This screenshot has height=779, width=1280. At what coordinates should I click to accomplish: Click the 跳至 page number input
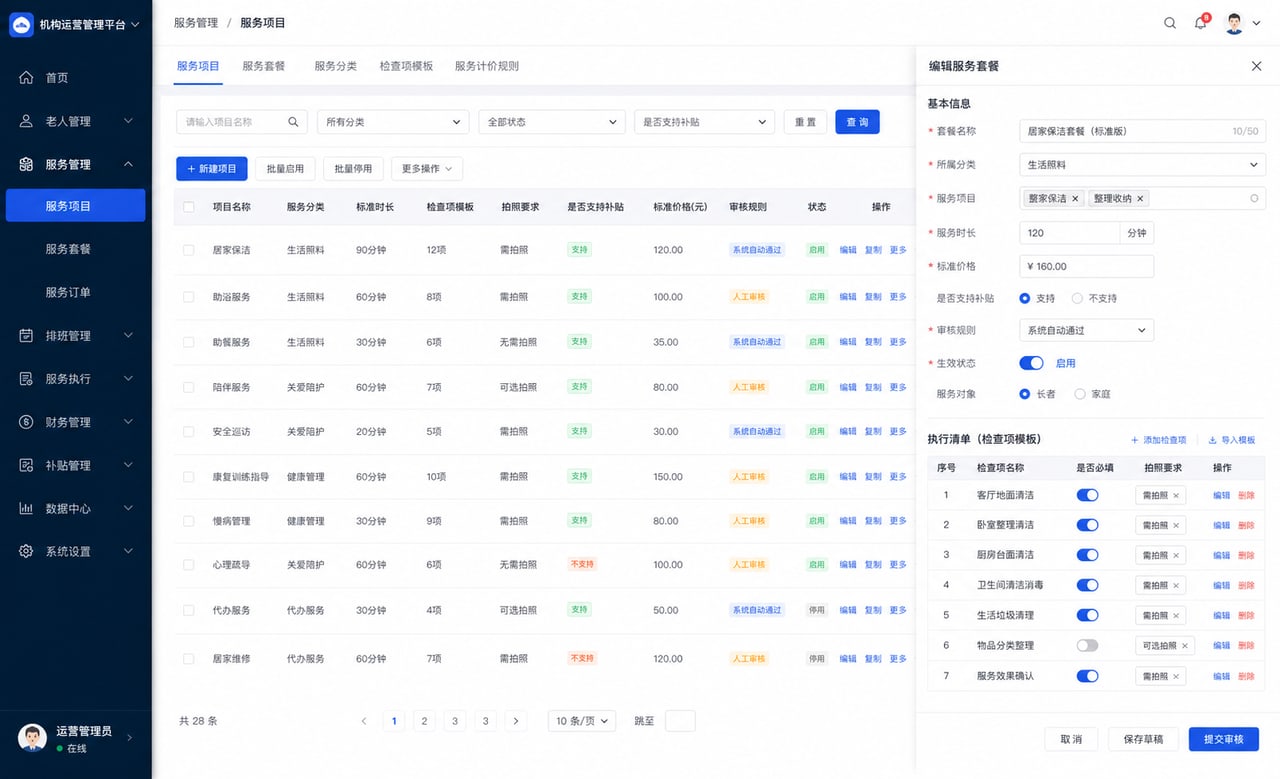click(680, 721)
